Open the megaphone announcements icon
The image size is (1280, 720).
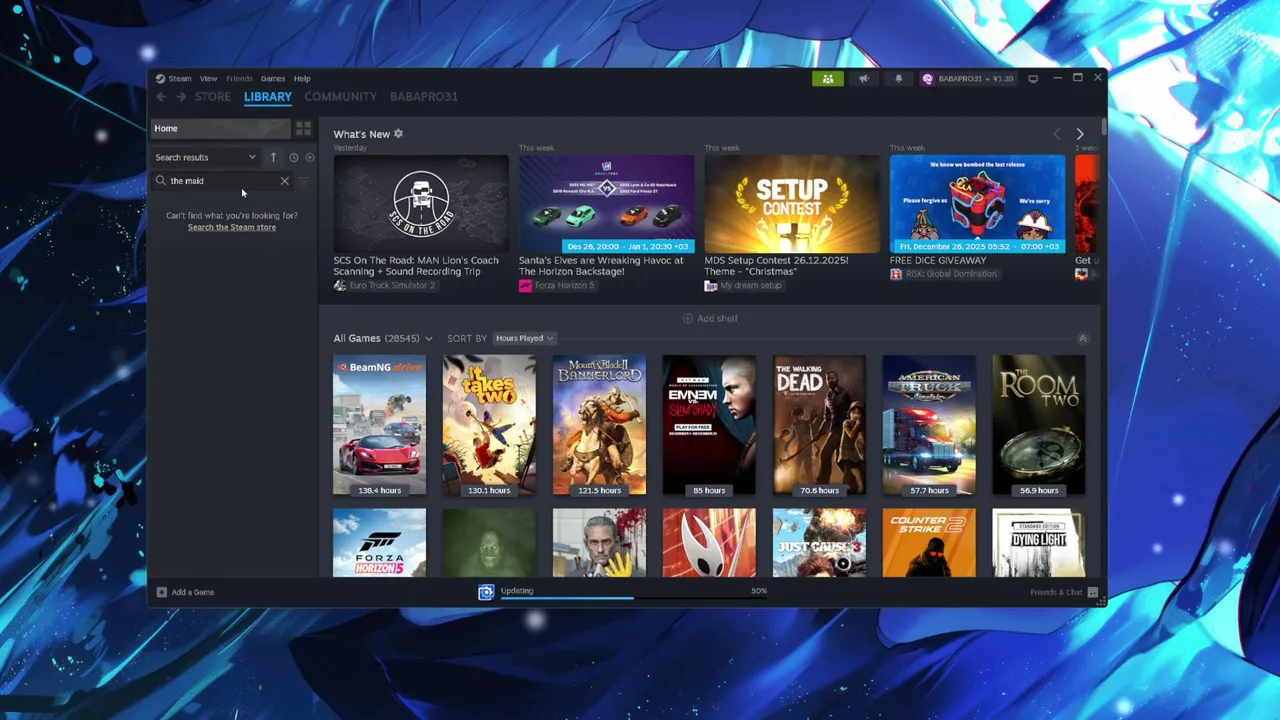[864, 79]
